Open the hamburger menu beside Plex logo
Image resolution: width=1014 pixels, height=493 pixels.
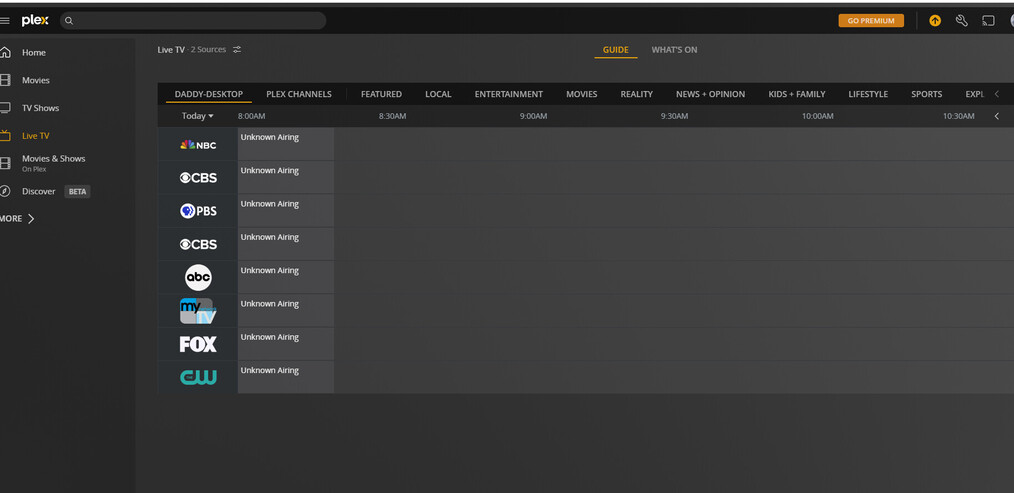click(x=5, y=21)
